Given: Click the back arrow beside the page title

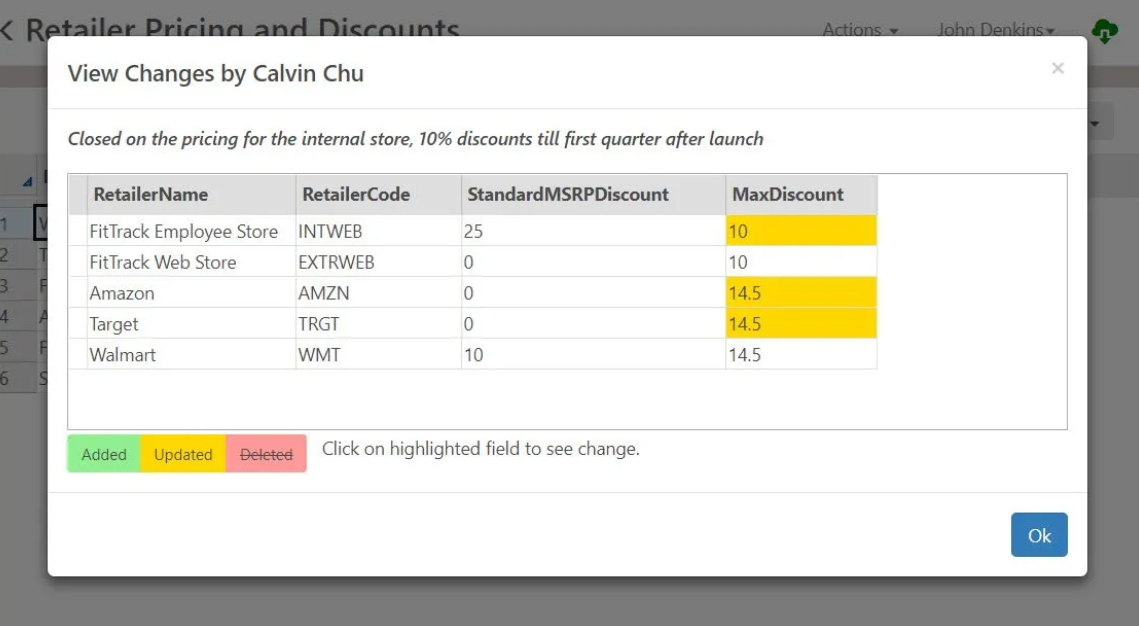Looking at the screenshot, I should point(7,30).
